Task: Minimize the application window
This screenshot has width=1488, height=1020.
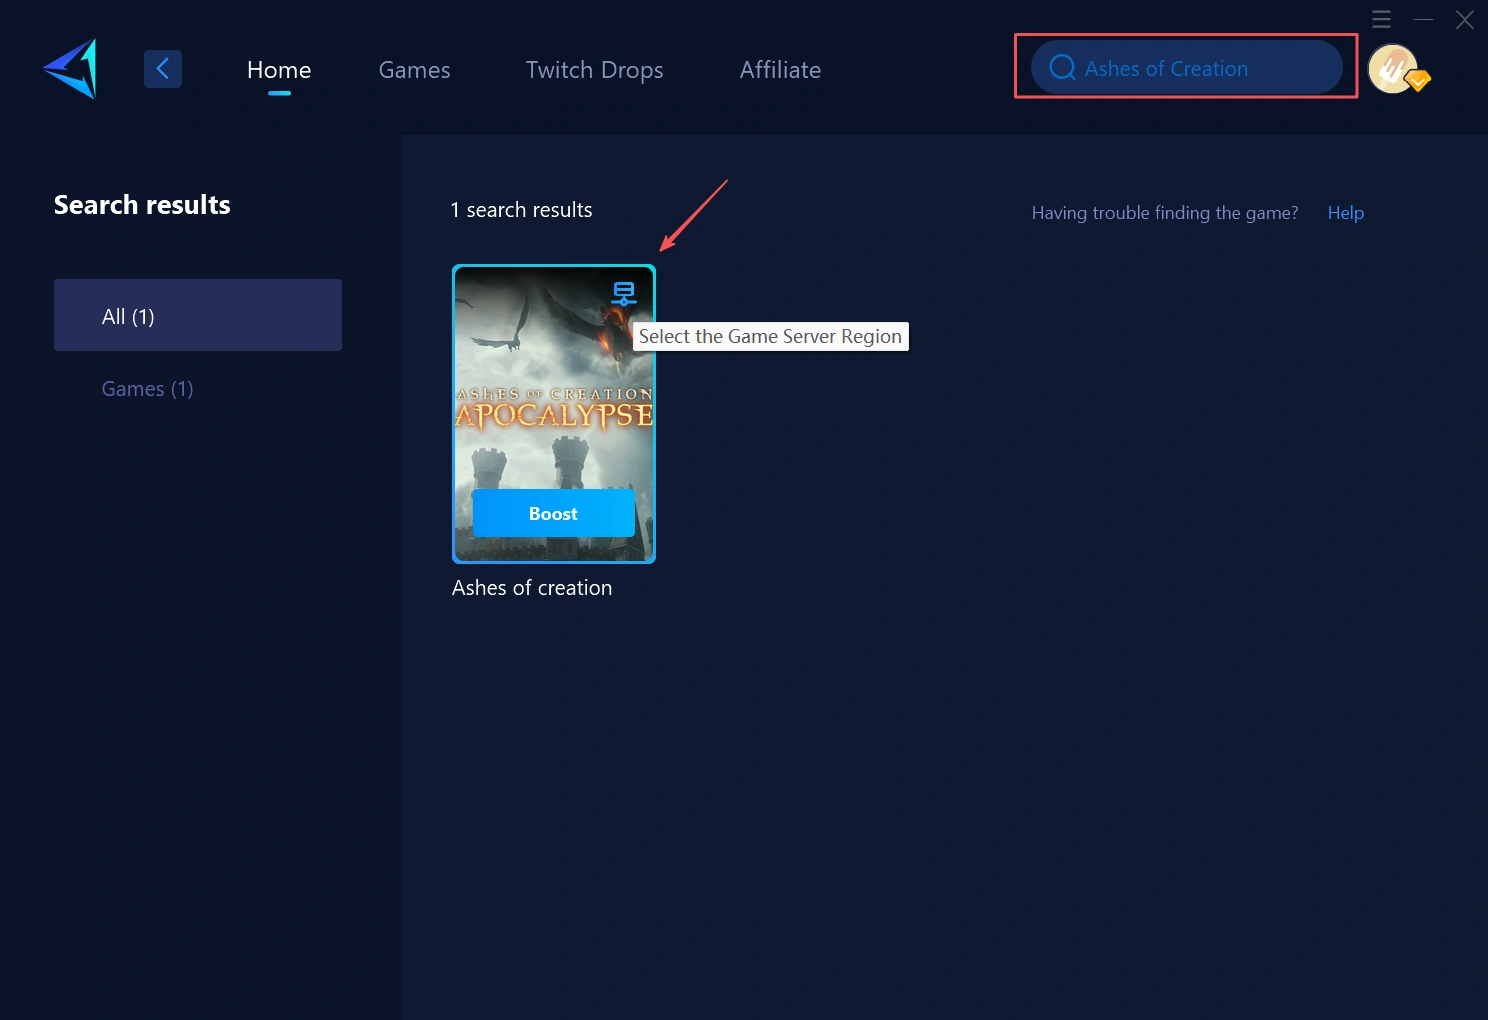Action: click(1423, 18)
